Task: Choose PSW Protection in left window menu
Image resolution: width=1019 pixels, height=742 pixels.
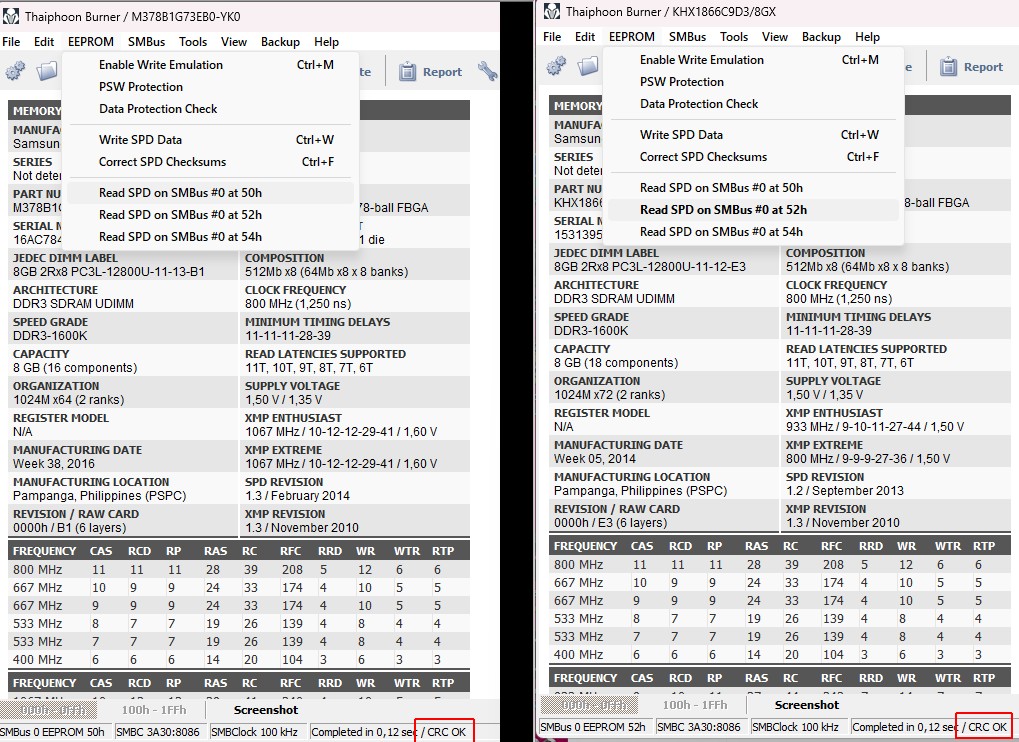Action: [211, 86]
